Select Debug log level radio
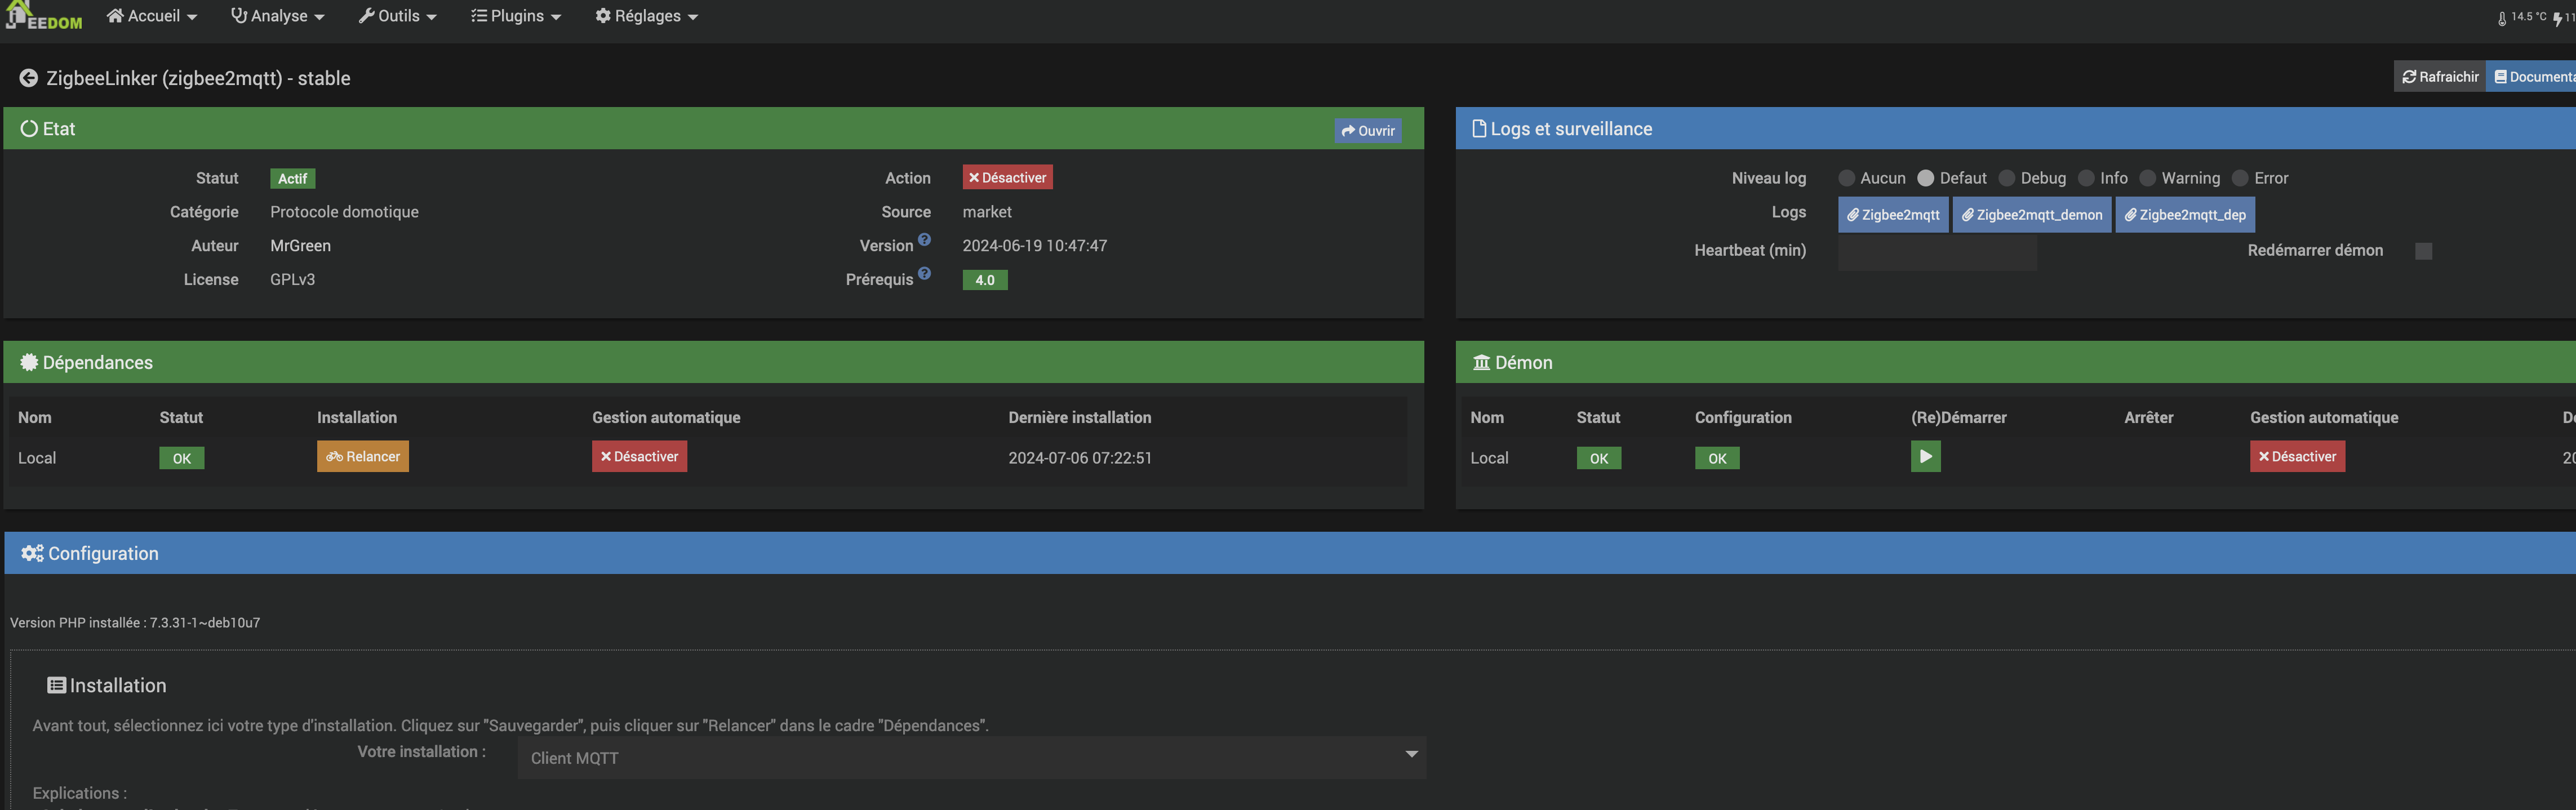Screen dimensions: 2576x810 tap(2006, 178)
